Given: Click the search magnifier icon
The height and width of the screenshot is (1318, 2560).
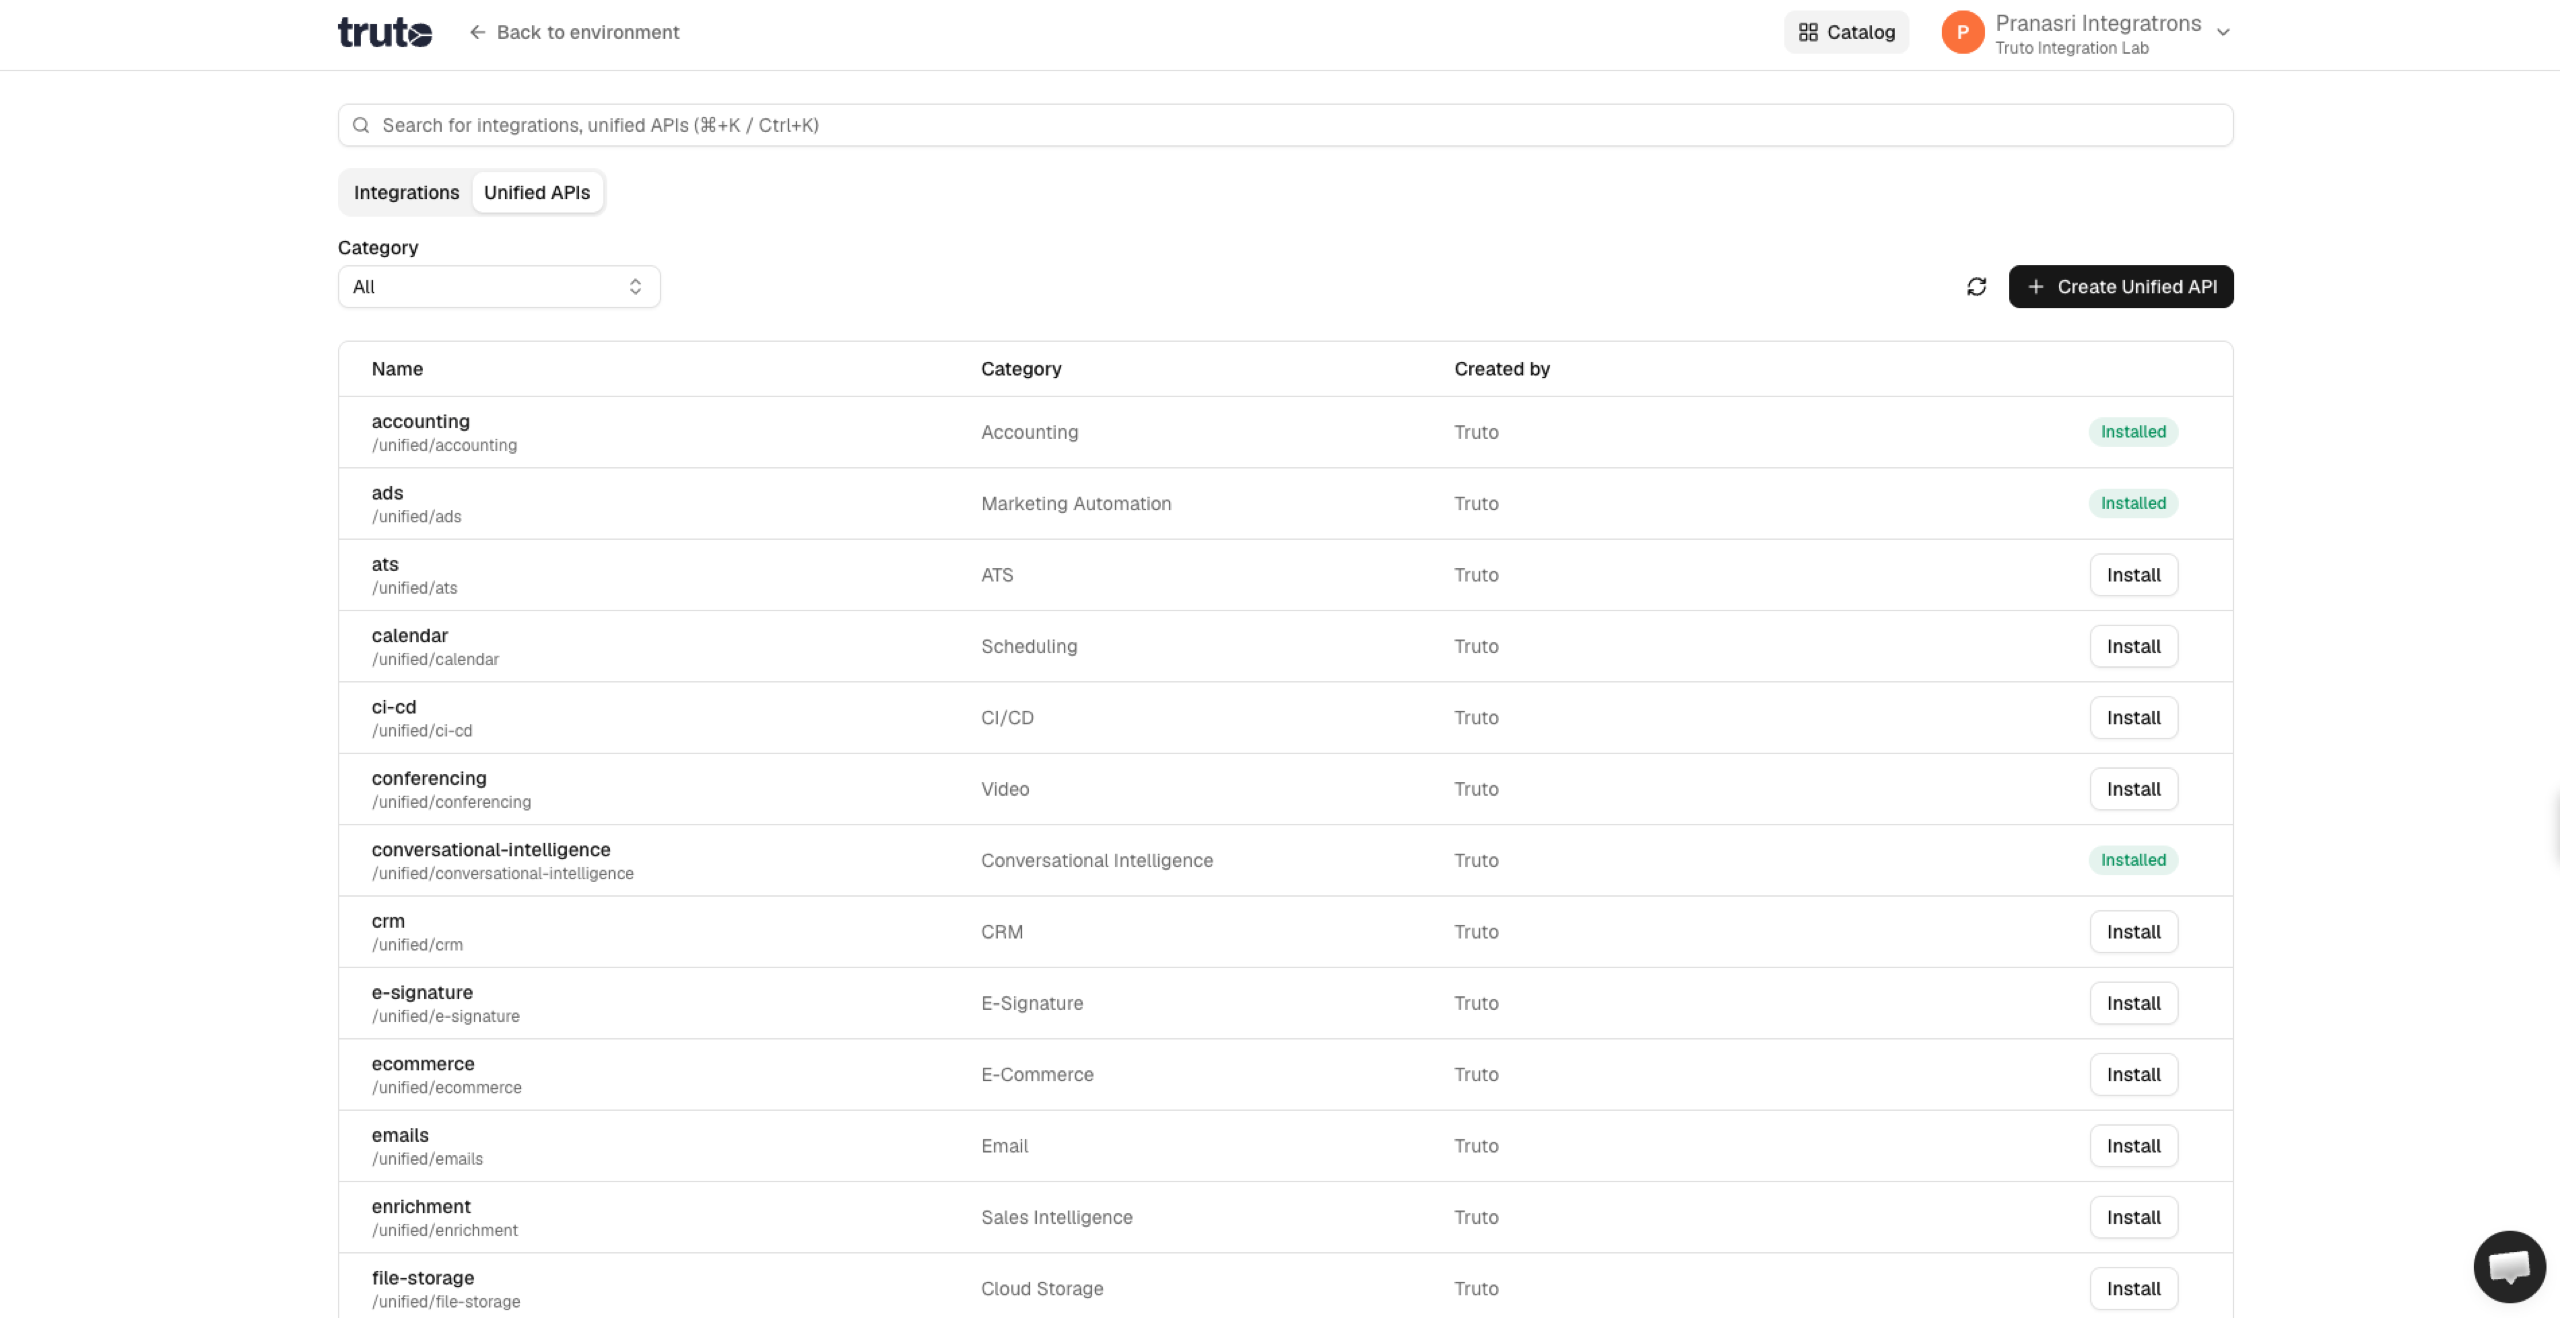Looking at the screenshot, I should click(x=361, y=125).
